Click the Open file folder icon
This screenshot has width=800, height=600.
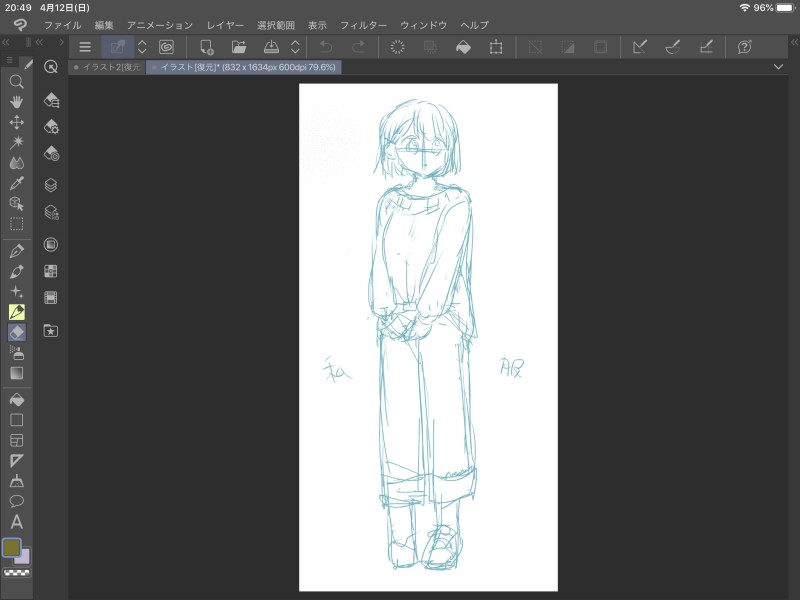coord(239,46)
